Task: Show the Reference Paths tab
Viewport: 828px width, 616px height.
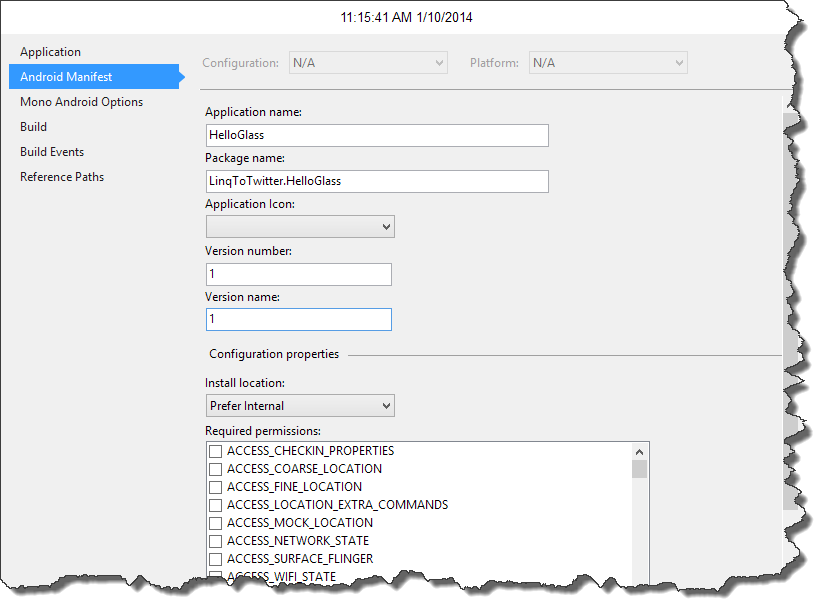Action: point(62,177)
